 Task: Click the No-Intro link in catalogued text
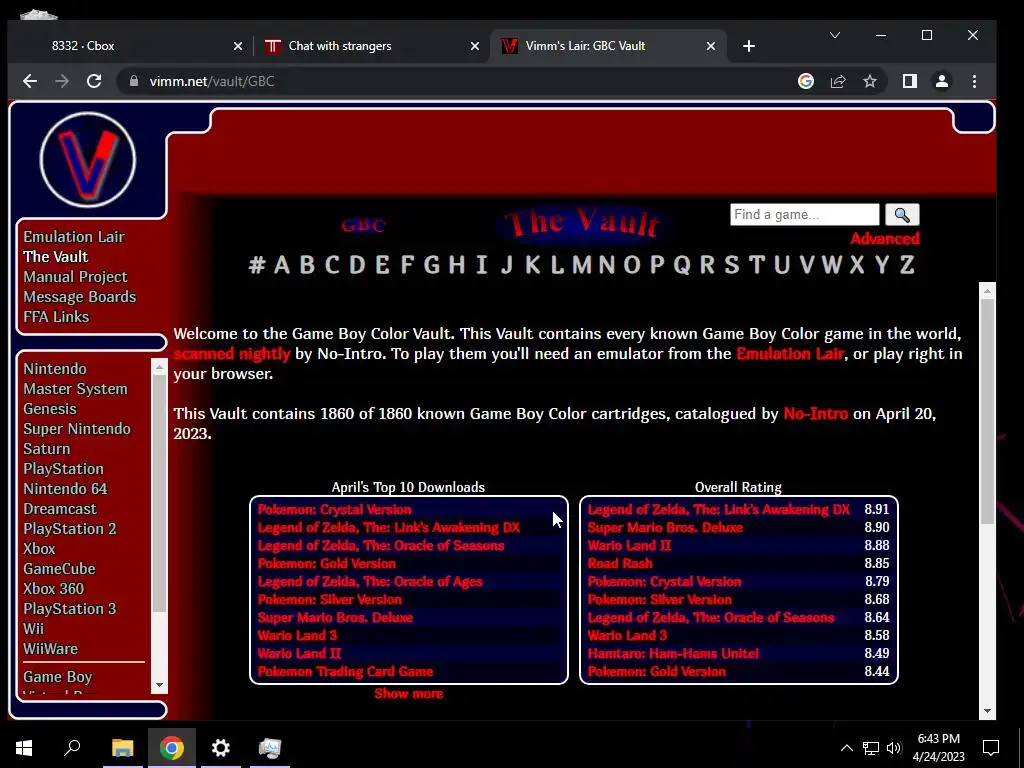(x=816, y=414)
